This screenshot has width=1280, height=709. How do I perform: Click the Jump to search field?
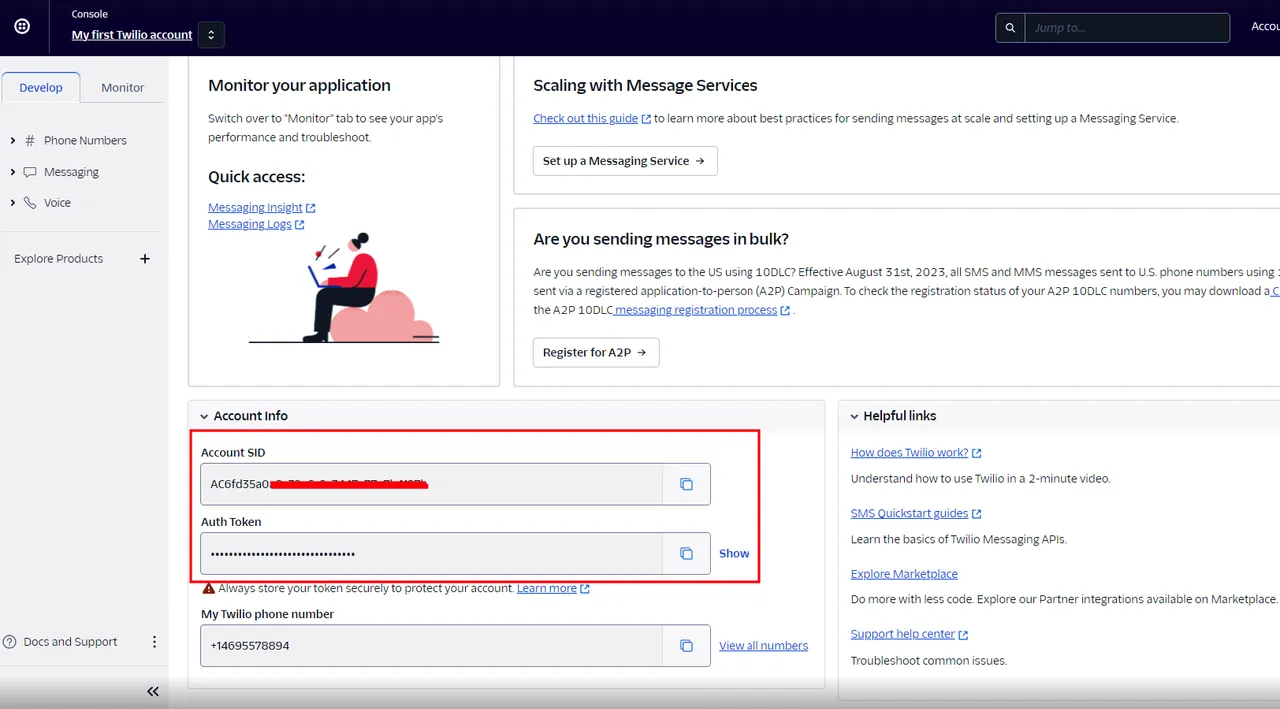tap(1126, 28)
